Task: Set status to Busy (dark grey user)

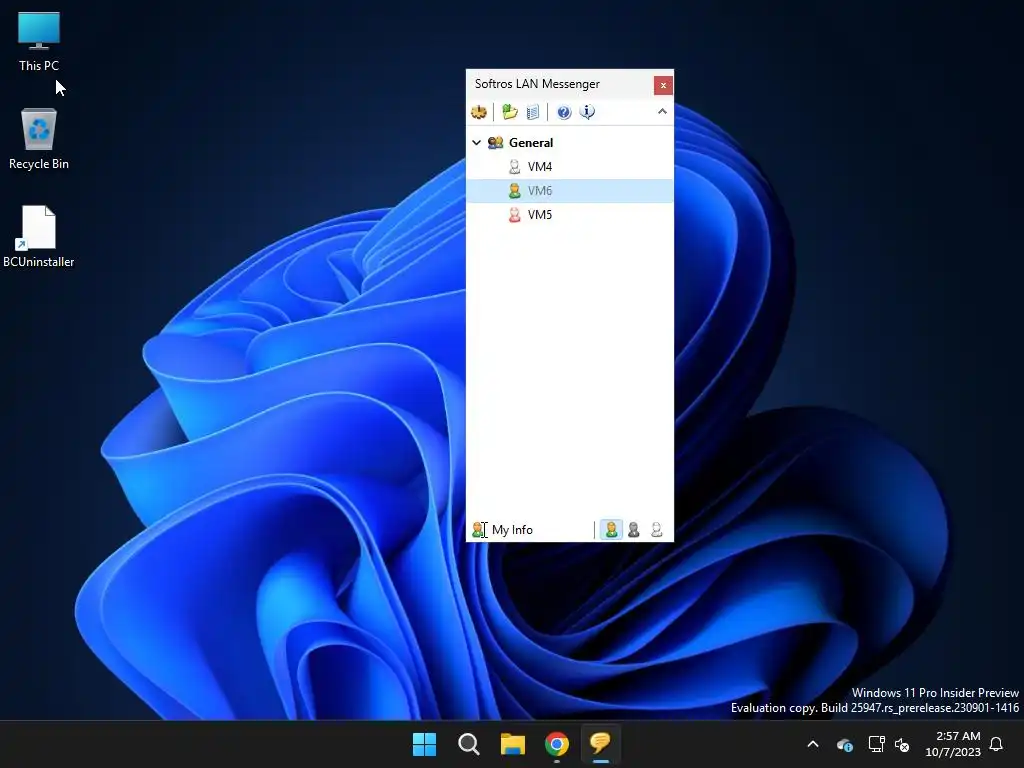Action: [633, 530]
